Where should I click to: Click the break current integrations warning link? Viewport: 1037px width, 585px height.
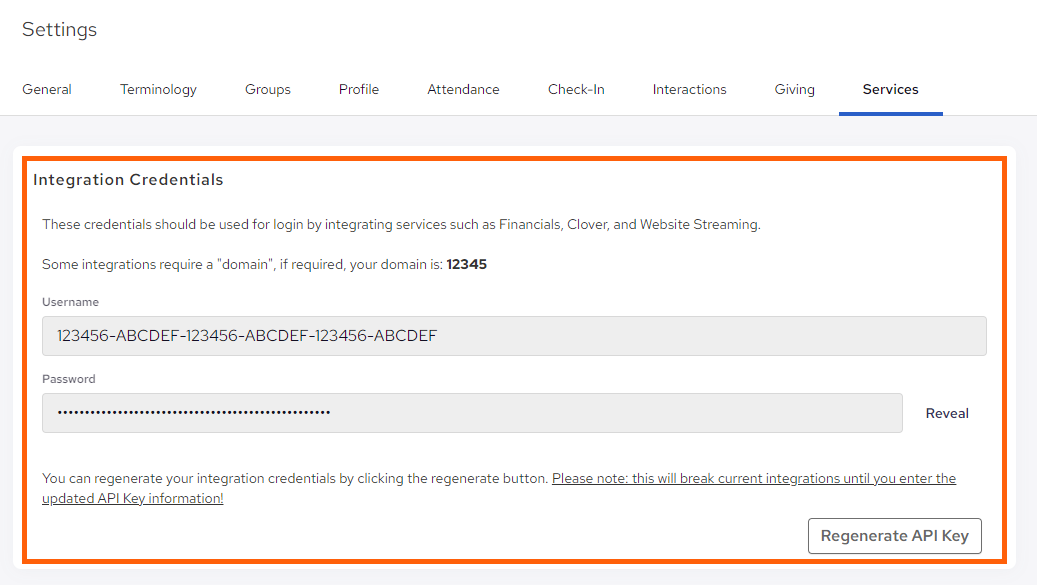(754, 478)
